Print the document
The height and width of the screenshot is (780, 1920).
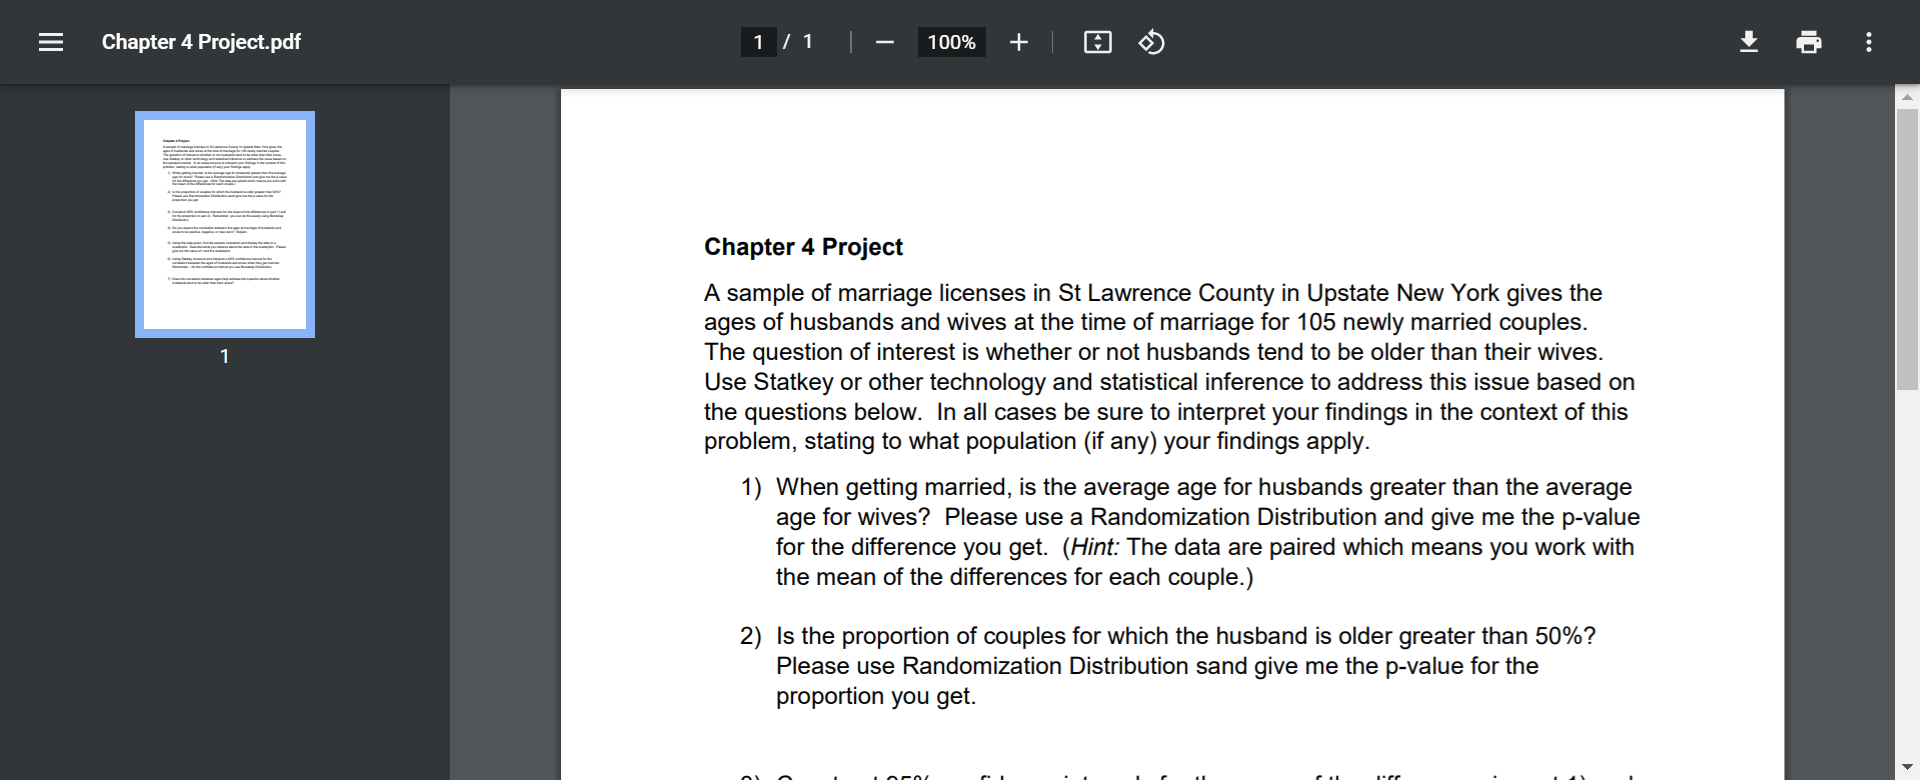click(1808, 42)
